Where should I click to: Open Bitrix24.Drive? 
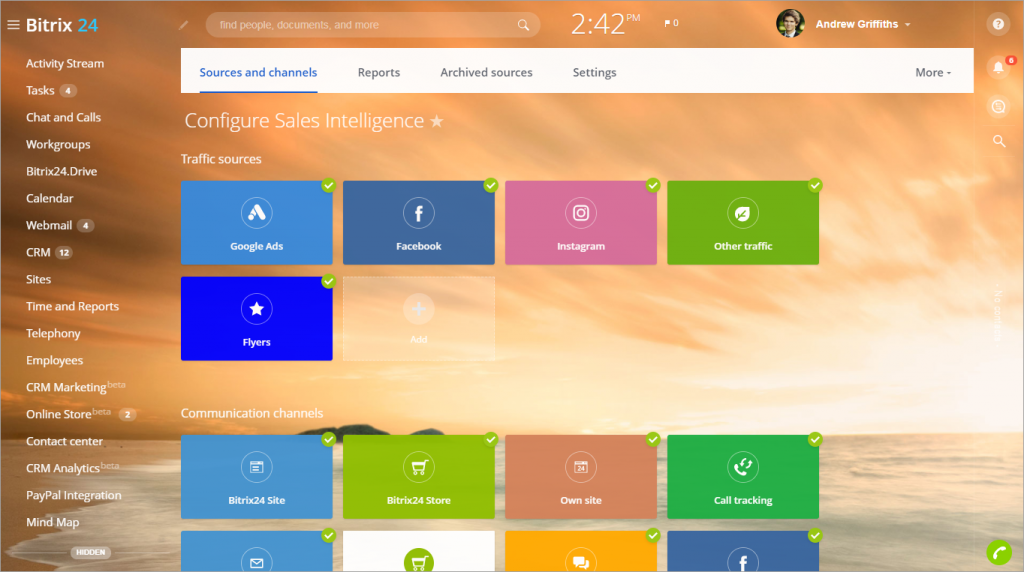click(x=61, y=171)
